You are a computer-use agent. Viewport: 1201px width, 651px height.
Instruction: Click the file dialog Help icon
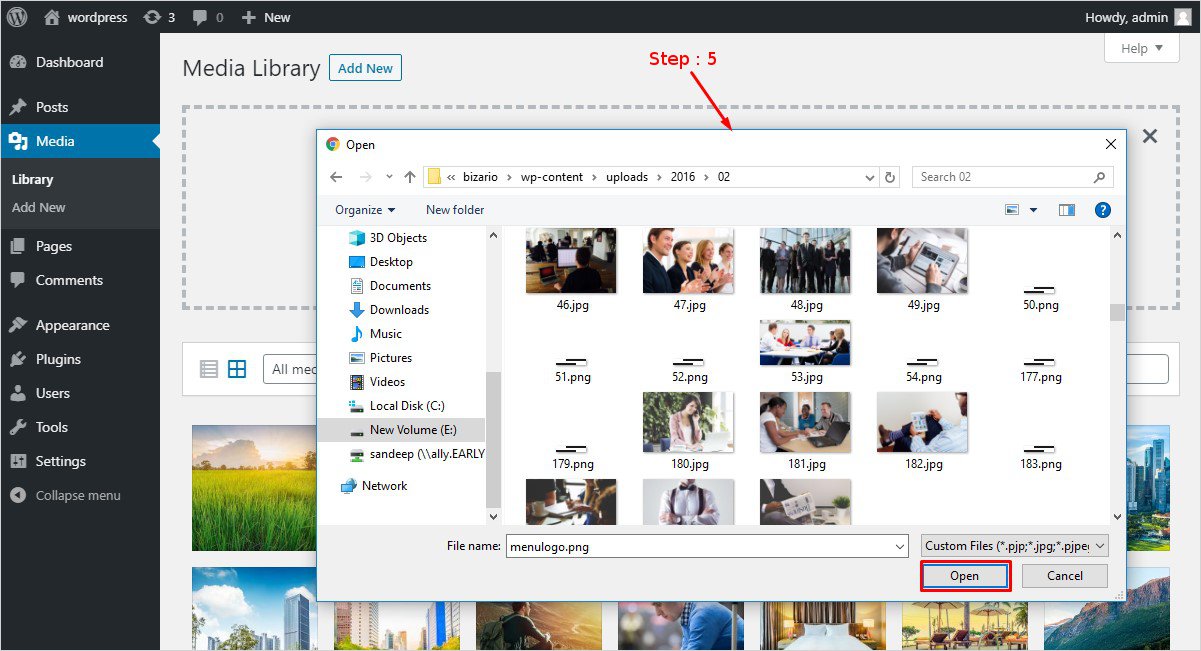click(x=1102, y=210)
